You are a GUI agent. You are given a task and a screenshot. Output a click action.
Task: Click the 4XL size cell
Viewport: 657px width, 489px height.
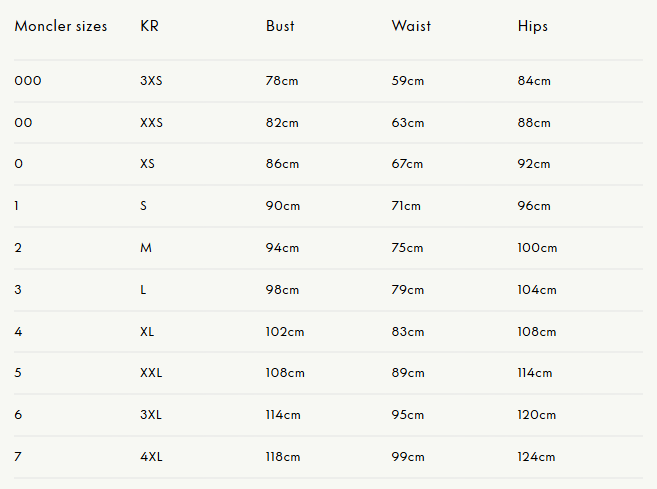pyautogui.click(x=151, y=457)
